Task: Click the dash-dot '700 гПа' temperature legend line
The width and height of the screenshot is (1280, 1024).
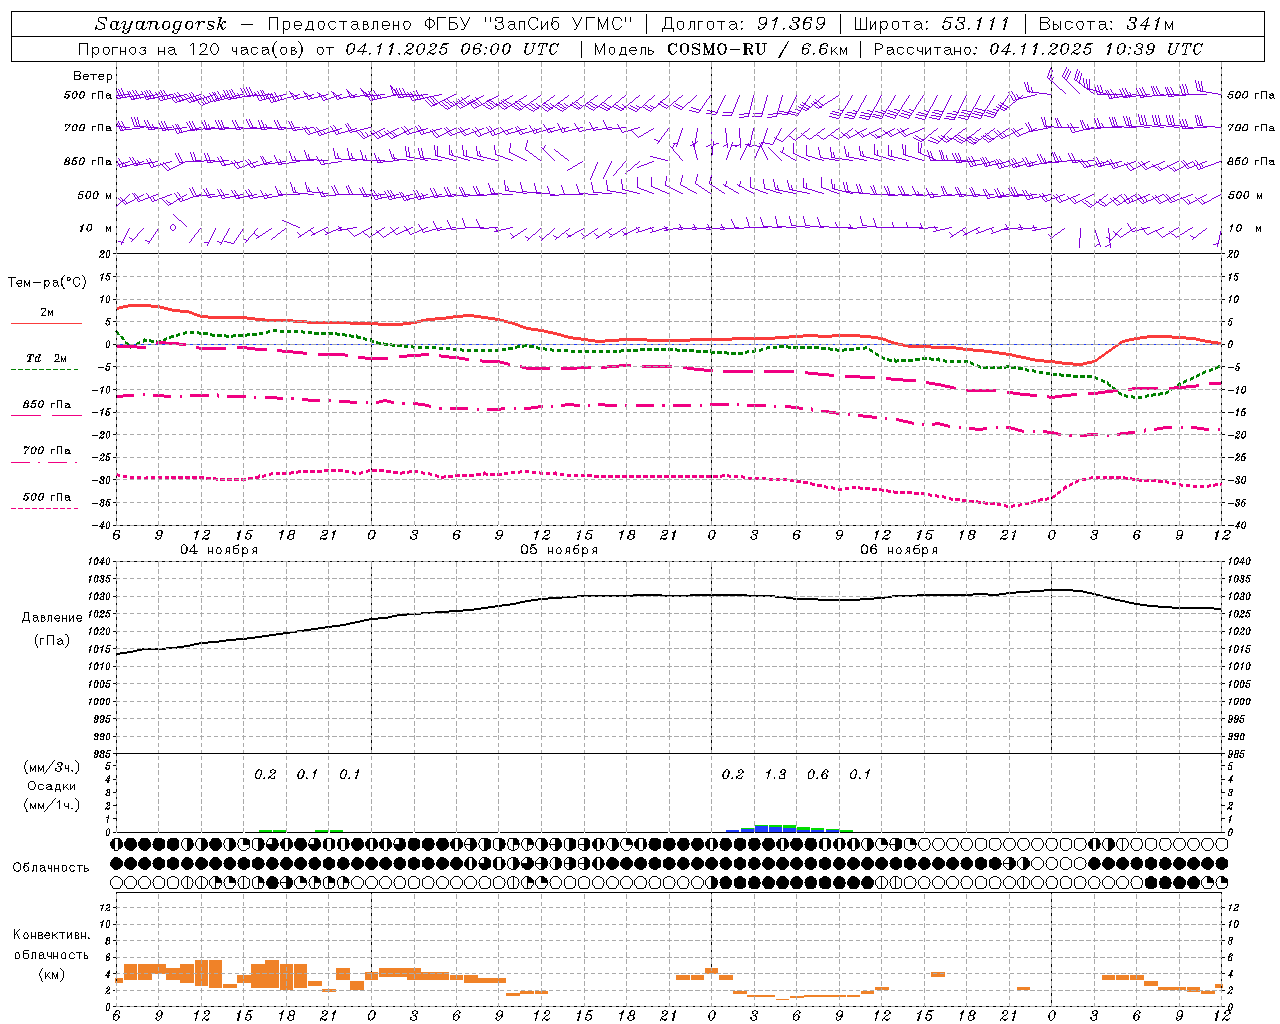Action: pos(44,462)
